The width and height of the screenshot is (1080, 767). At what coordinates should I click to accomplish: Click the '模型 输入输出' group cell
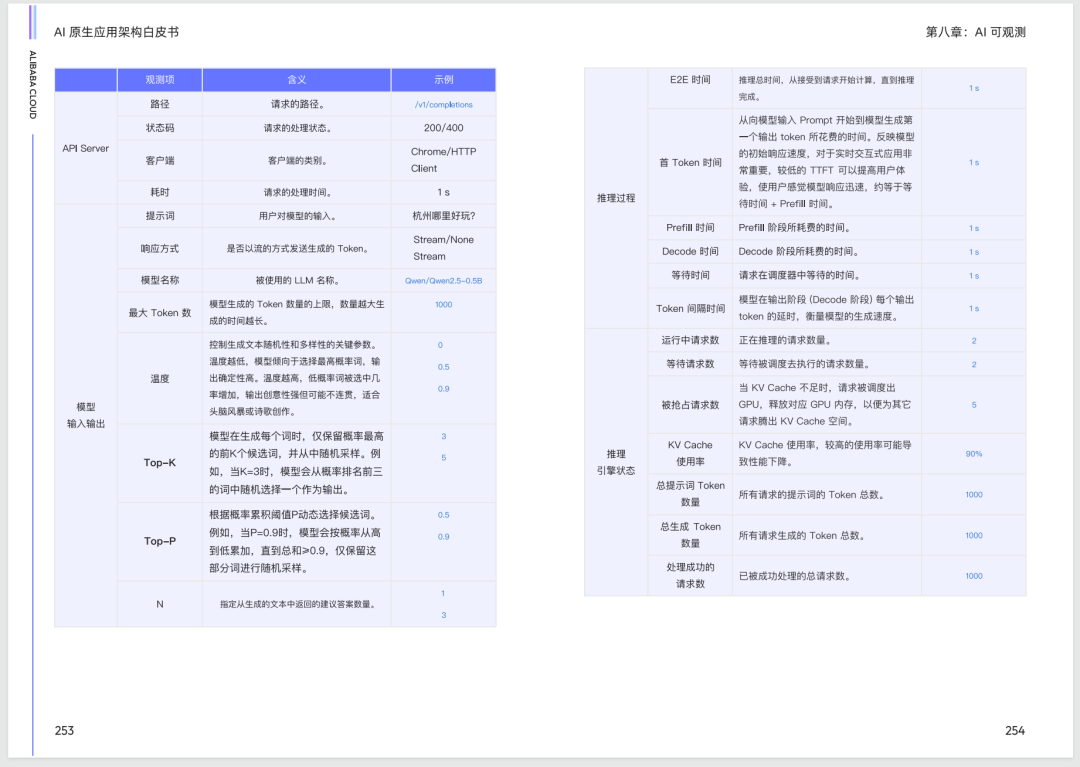[x=85, y=415]
